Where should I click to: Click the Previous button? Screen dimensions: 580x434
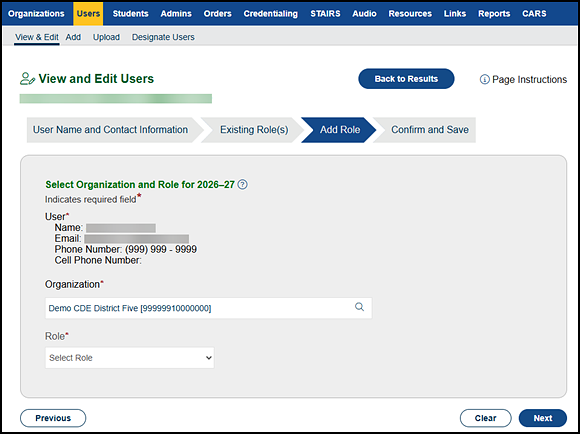pos(53,418)
